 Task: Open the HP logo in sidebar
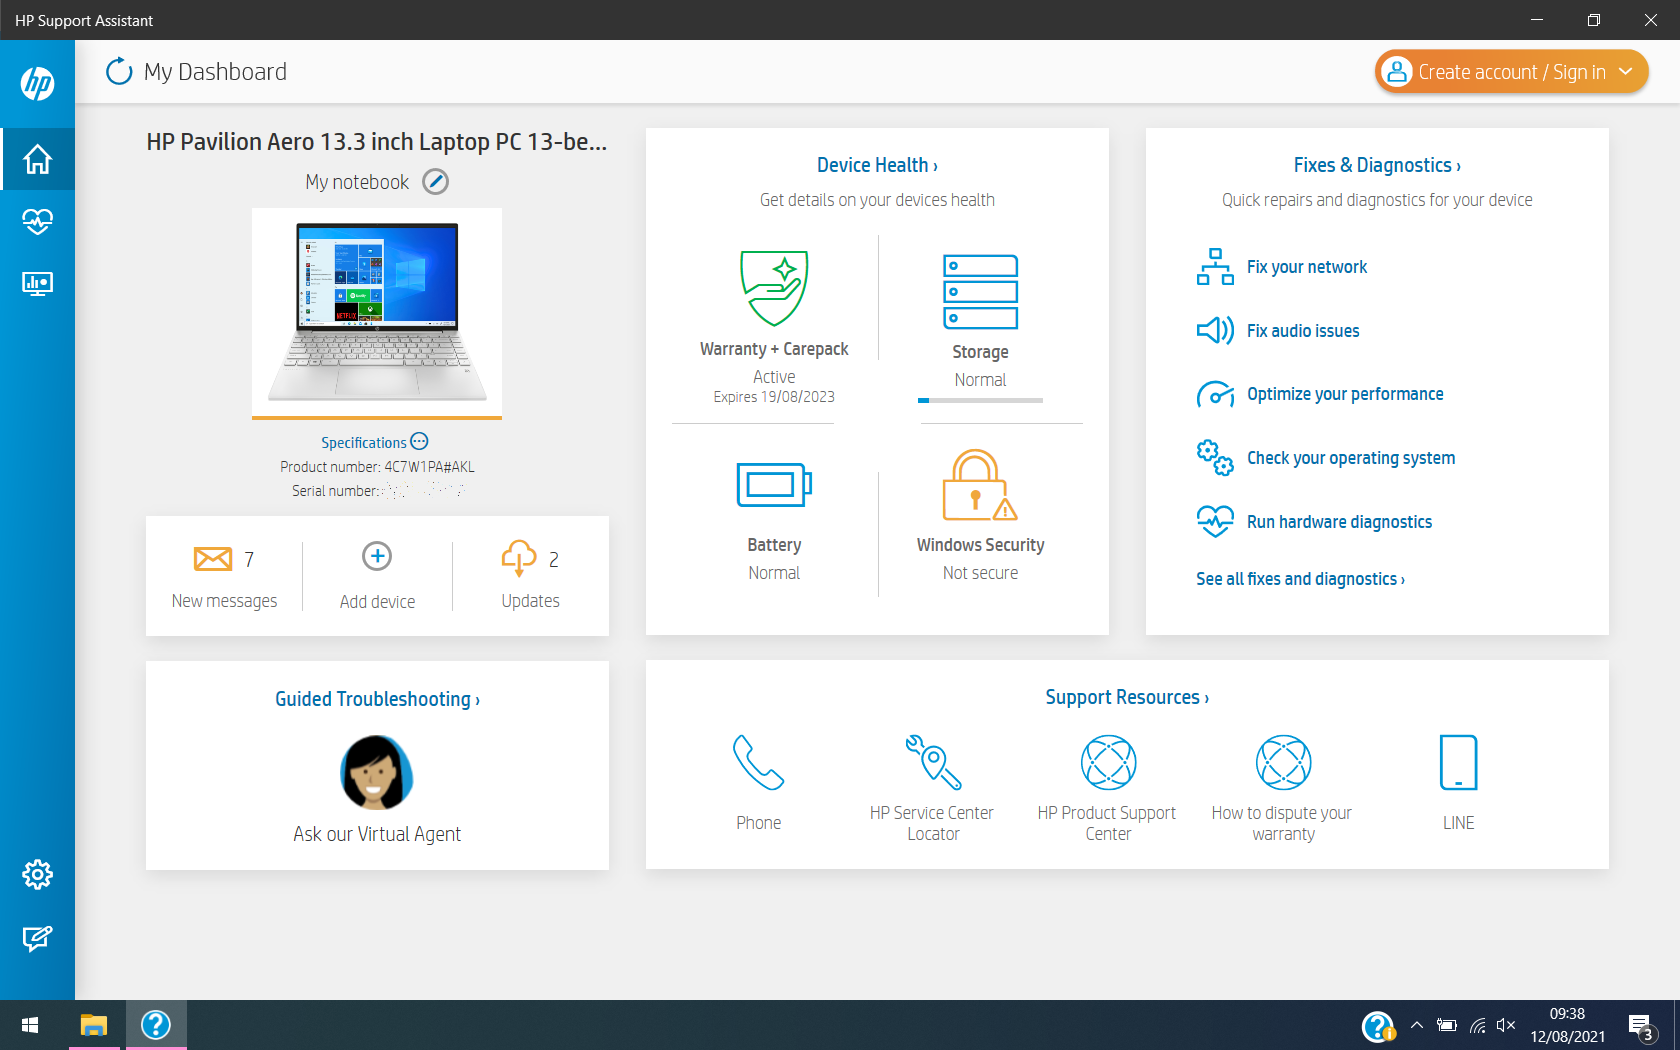[37, 83]
